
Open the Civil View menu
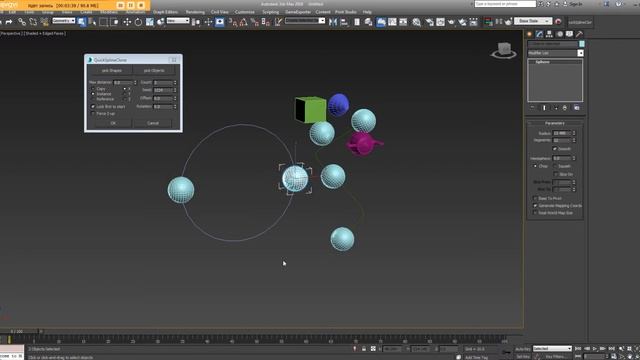click(x=220, y=12)
